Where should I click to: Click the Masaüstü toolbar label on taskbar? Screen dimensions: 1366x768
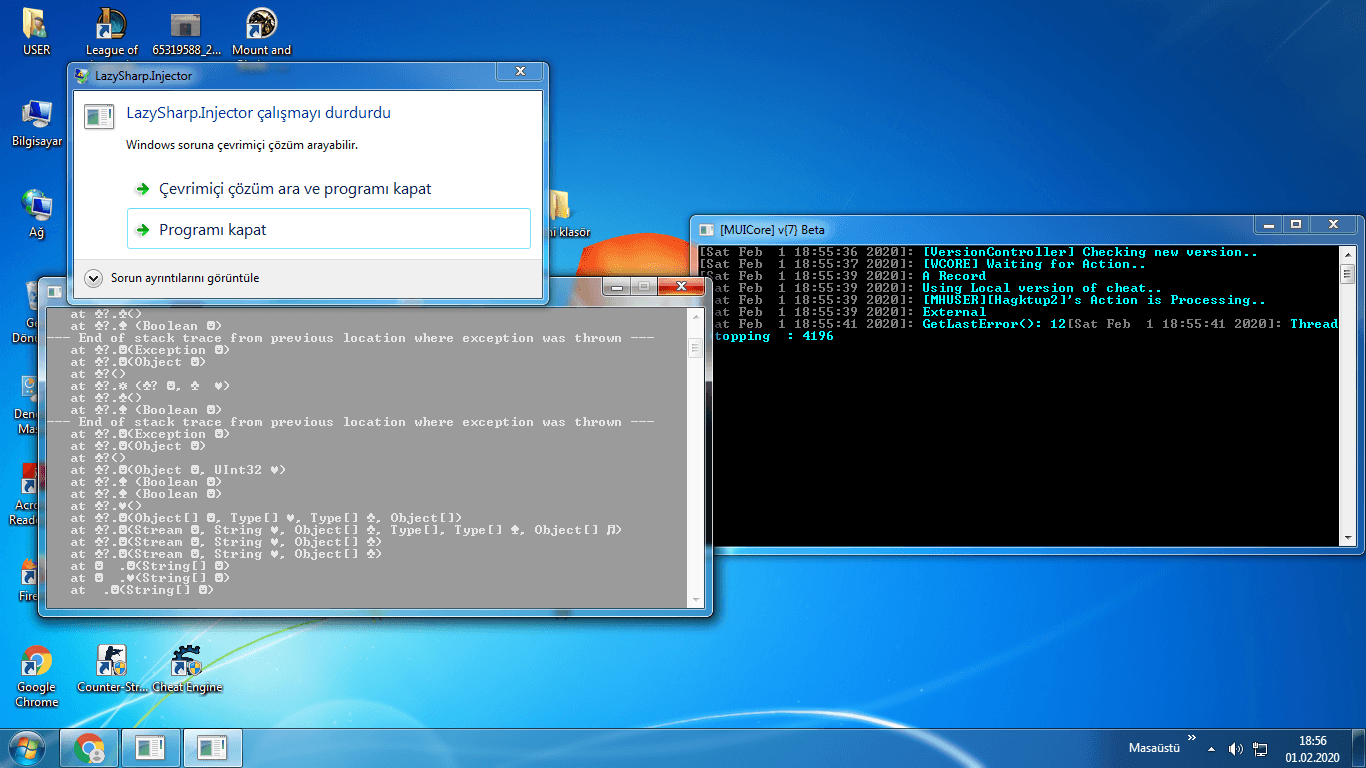click(x=1153, y=747)
